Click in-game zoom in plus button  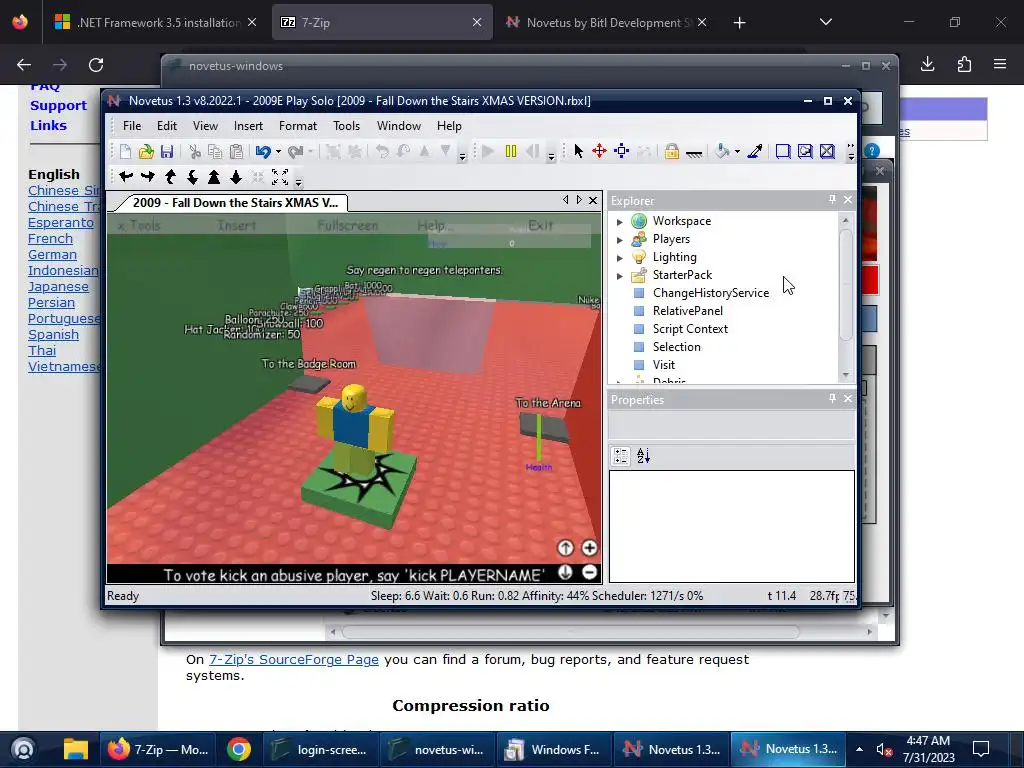coord(589,548)
